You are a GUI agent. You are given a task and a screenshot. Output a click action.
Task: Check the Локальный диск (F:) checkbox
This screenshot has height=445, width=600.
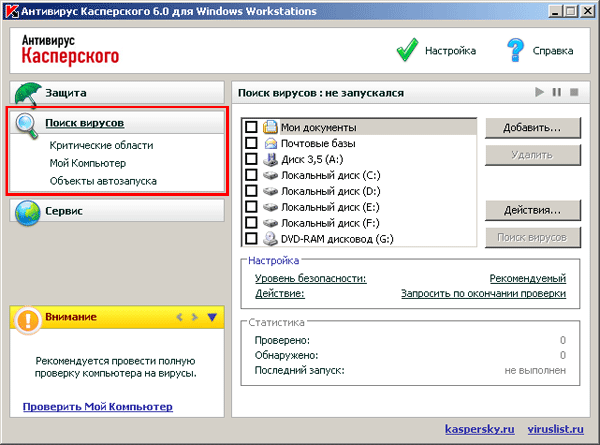coord(251,222)
